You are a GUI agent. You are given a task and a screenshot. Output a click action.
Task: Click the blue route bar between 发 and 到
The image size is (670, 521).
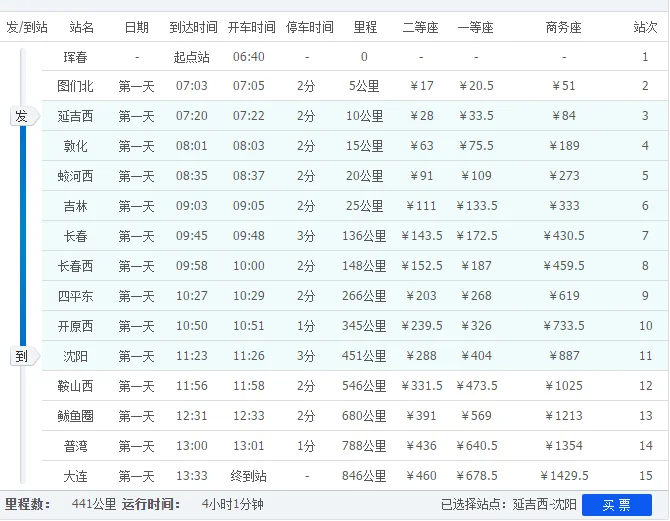(23, 236)
